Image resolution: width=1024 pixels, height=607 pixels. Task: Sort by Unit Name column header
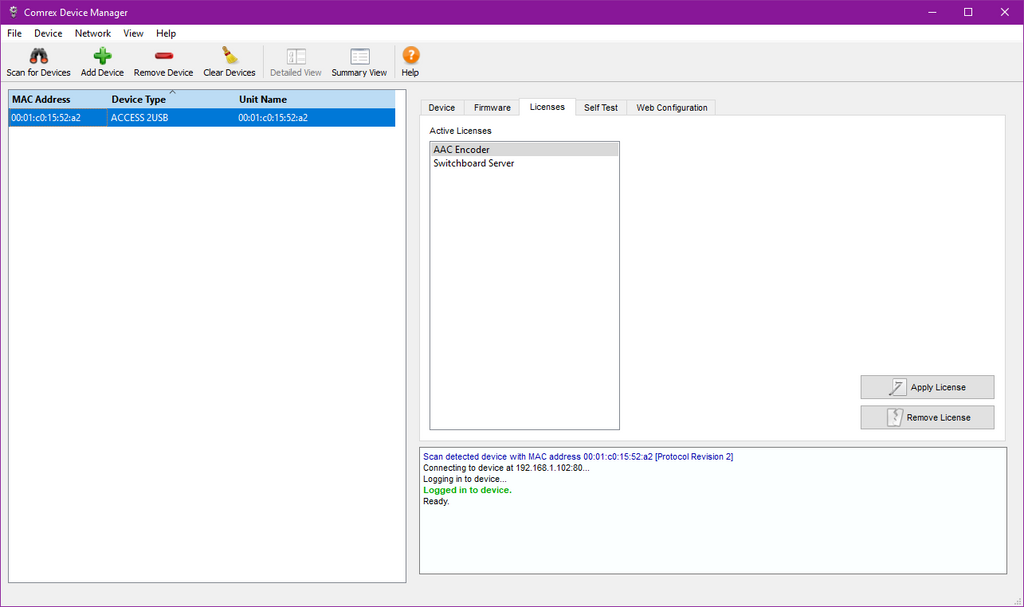point(315,99)
